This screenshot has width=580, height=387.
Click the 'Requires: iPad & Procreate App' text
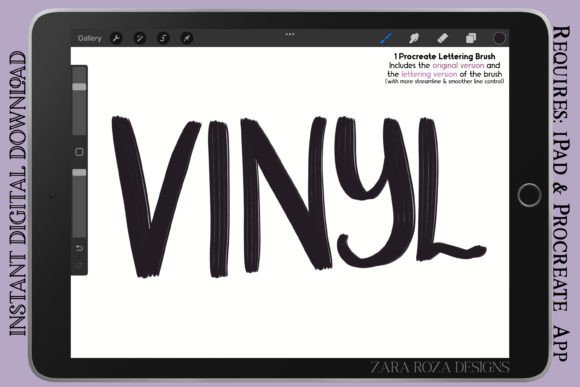click(x=562, y=194)
